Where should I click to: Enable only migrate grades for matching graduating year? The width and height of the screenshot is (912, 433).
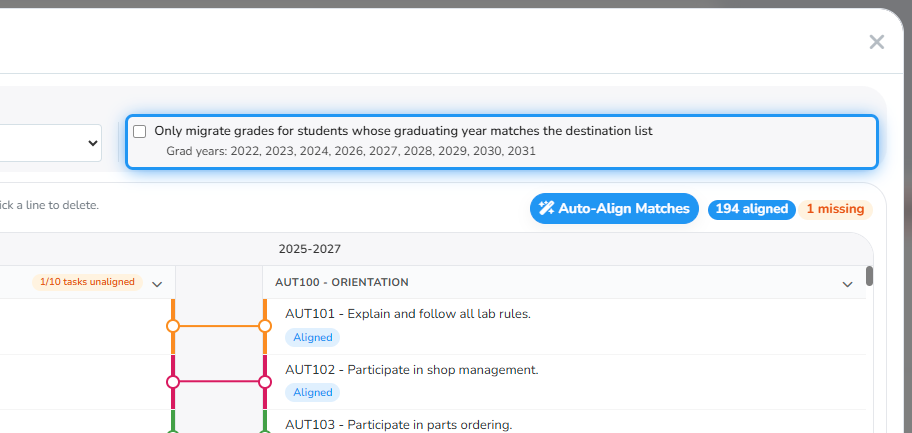point(140,132)
